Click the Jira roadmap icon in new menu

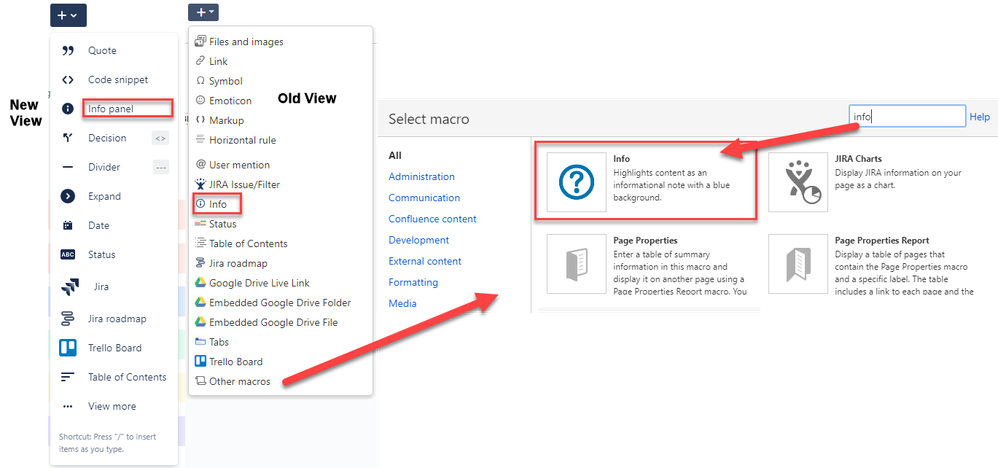point(67,319)
